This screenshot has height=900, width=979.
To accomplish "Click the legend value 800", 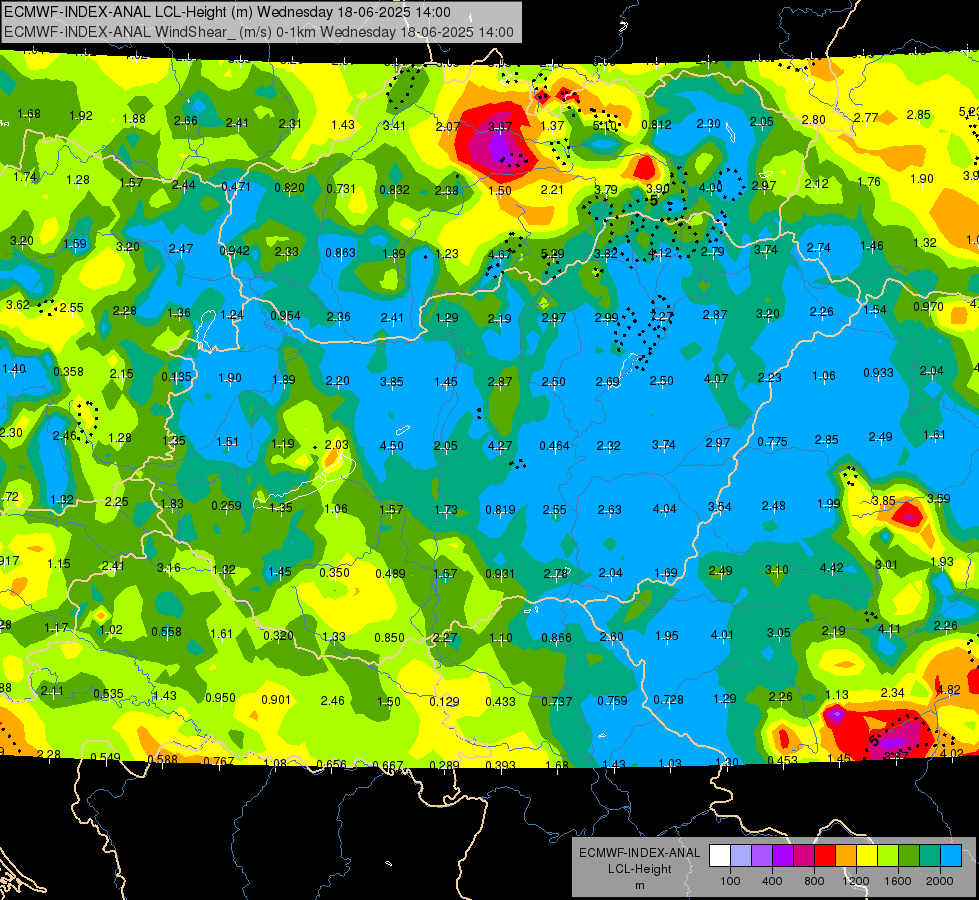I will (814, 881).
